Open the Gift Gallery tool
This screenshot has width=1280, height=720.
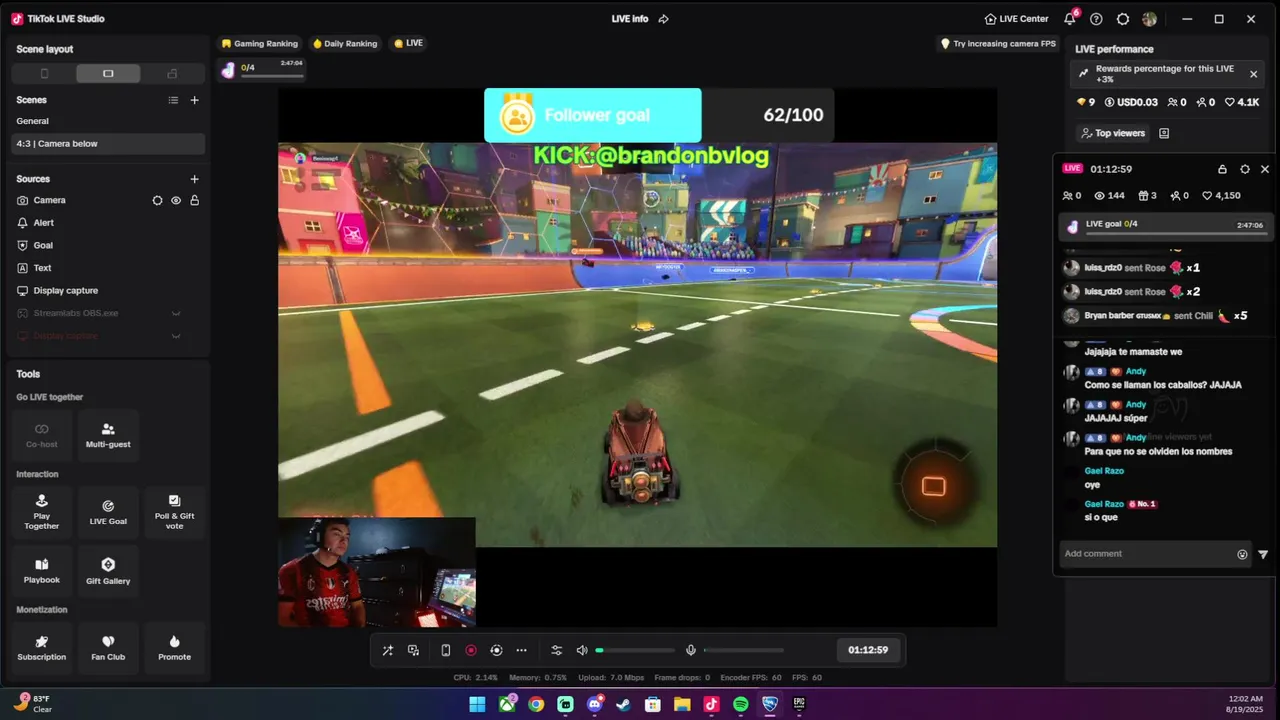click(108, 571)
